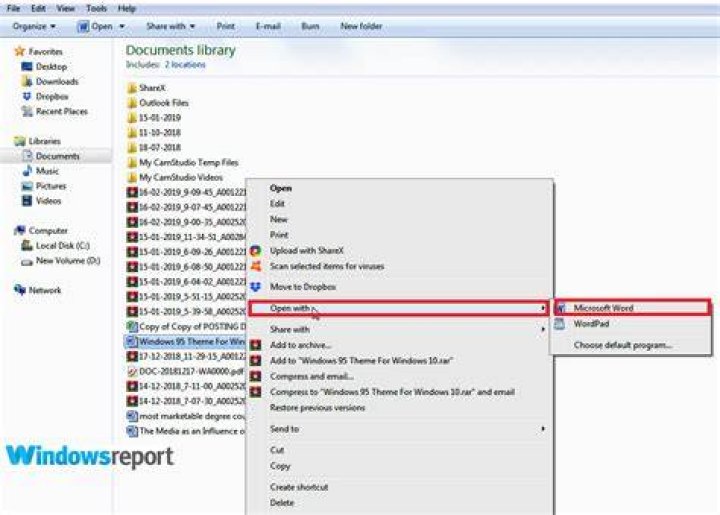Choose Compress to .rar and email

[392, 392]
